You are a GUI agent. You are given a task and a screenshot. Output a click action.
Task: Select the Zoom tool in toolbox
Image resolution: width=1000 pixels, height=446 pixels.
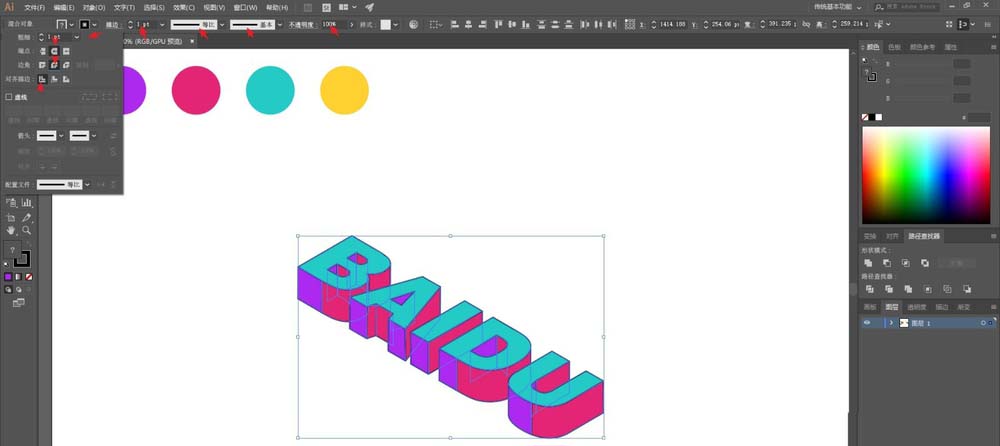coord(27,230)
